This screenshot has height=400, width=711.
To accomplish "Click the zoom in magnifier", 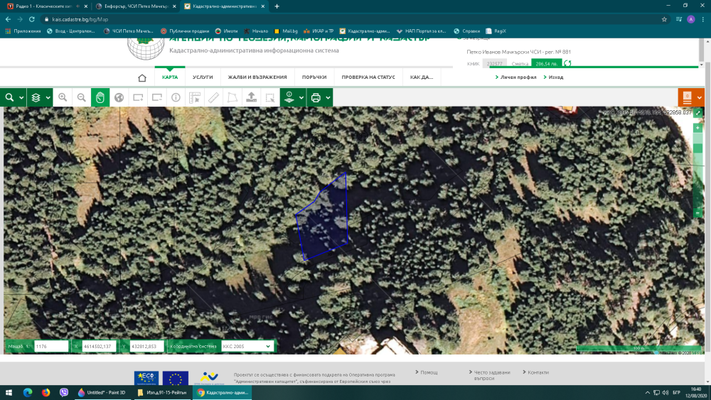I will [x=63, y=98].
